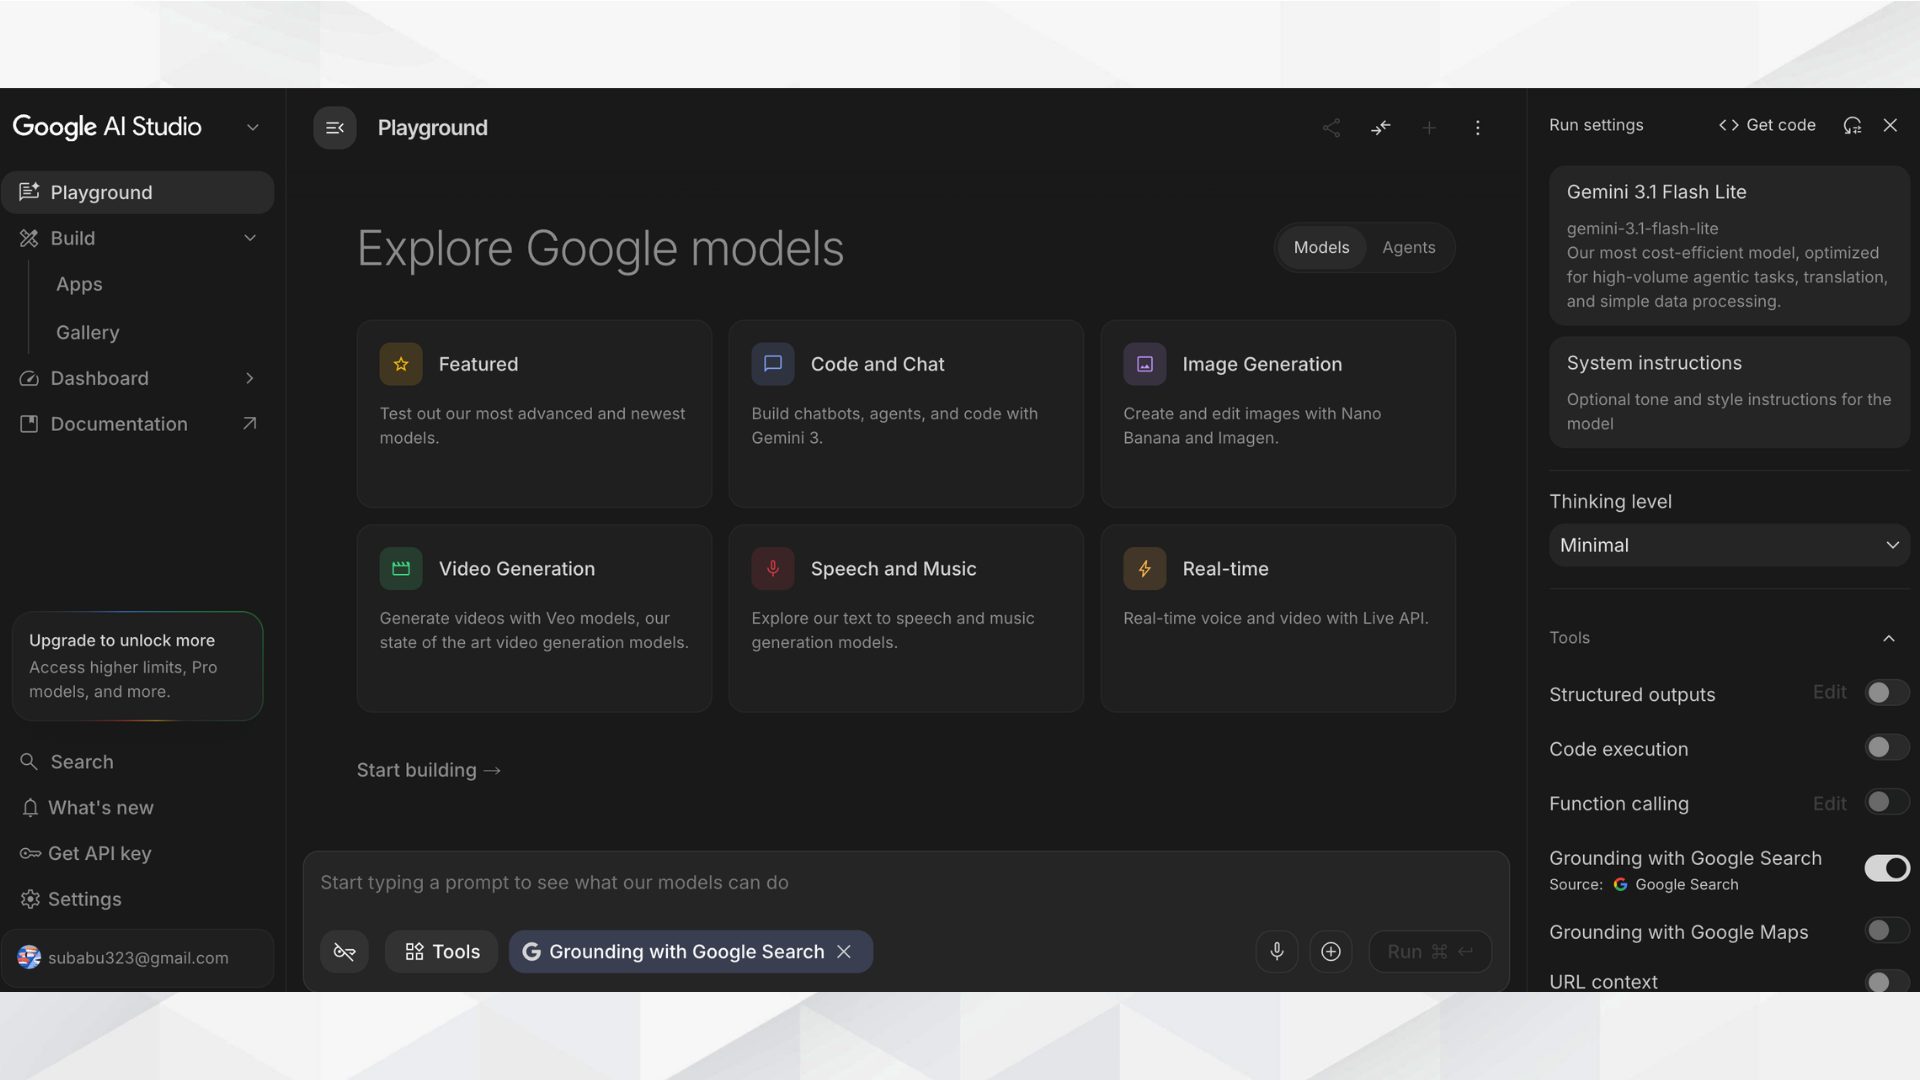Turn off the Grounding with Google Search toggle
Viewport: 1920px width, 1080px height.
click(1887, 868)
